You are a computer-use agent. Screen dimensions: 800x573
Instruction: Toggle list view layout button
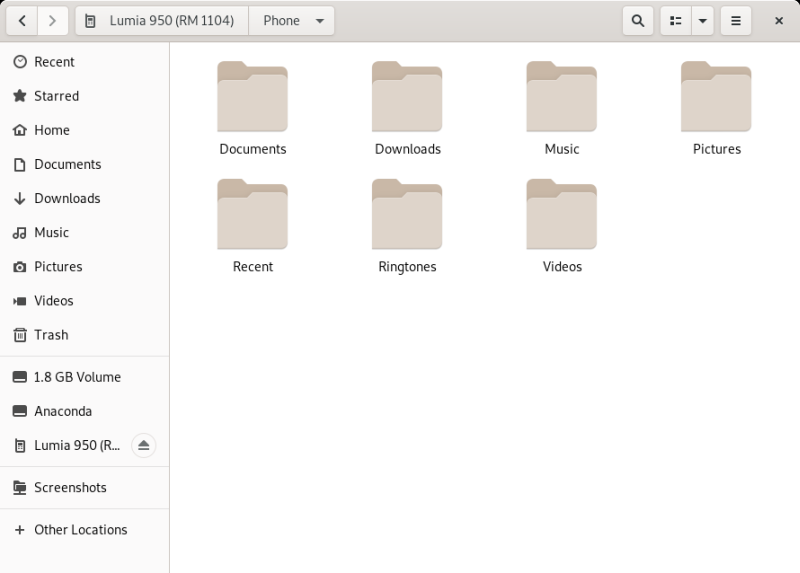tap(676, 21)
